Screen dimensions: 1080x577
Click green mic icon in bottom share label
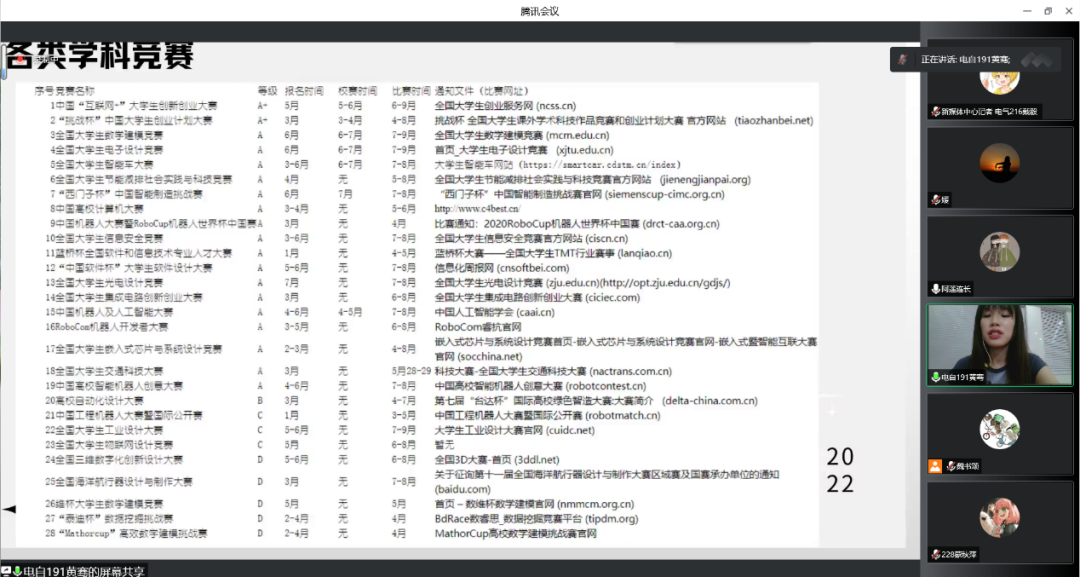pyautogui.click(x=18, y=570)
